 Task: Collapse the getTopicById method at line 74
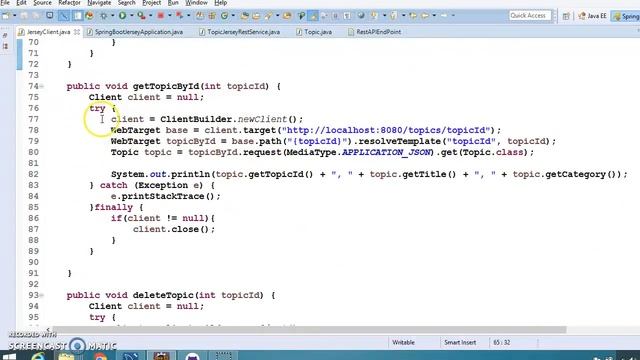tap(42, 87)
